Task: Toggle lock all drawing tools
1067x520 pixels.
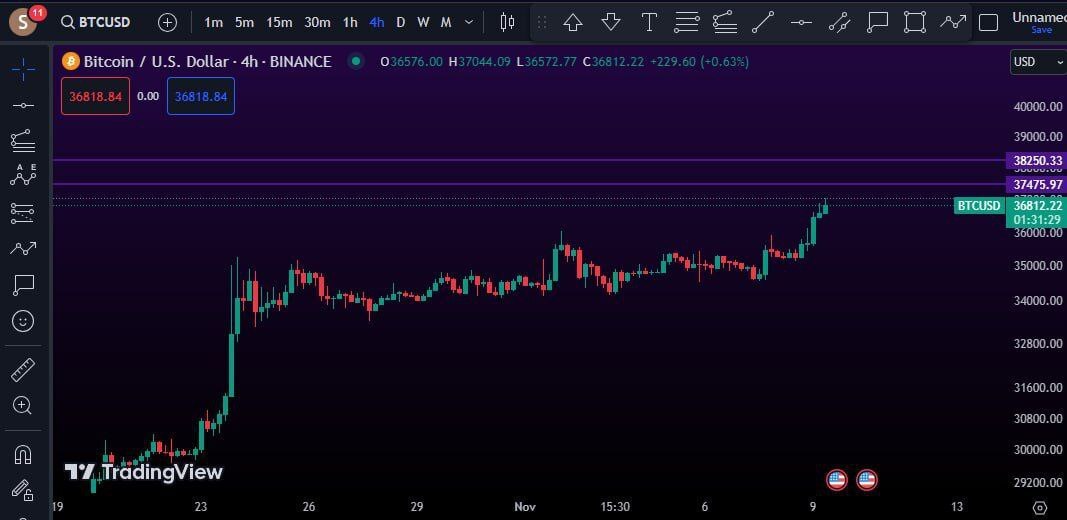Action: coord(23,490)
